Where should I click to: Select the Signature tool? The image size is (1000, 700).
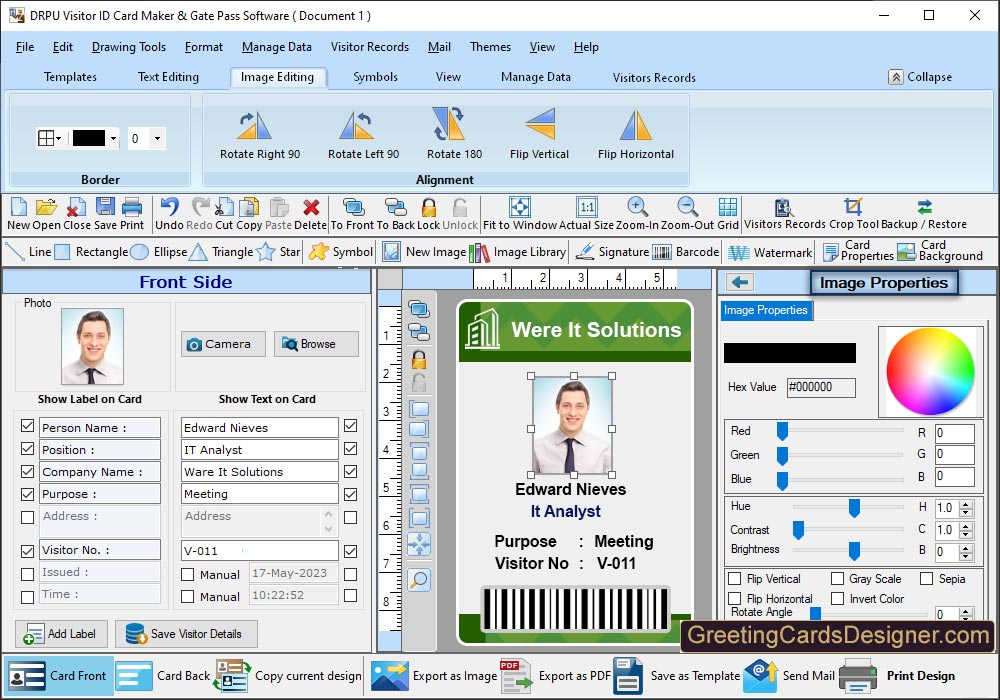[612, 252]
